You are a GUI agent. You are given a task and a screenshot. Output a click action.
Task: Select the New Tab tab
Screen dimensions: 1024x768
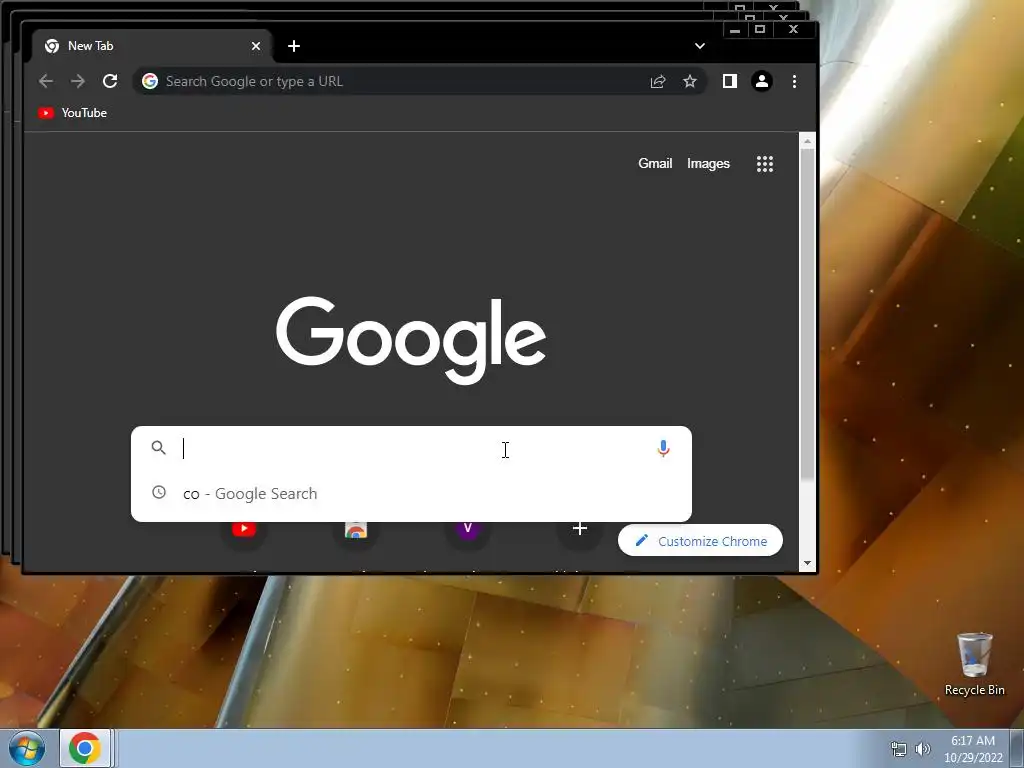click(152, 46)
